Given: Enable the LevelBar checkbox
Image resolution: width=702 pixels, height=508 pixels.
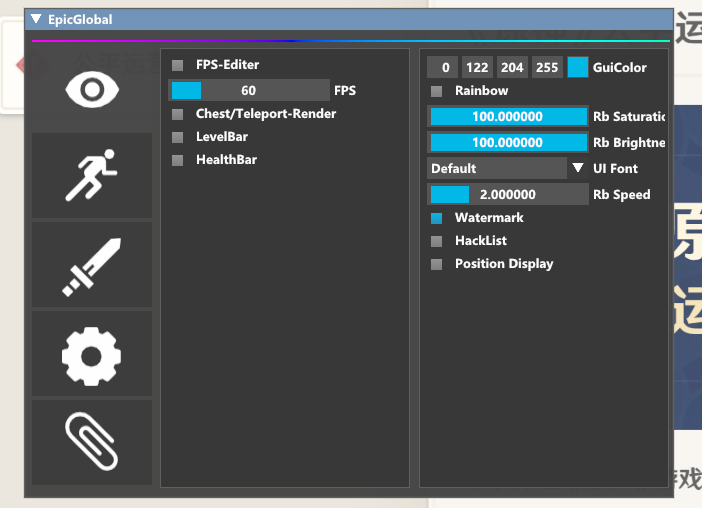Looking at the screenshot, I should click(x=178, y=137).
